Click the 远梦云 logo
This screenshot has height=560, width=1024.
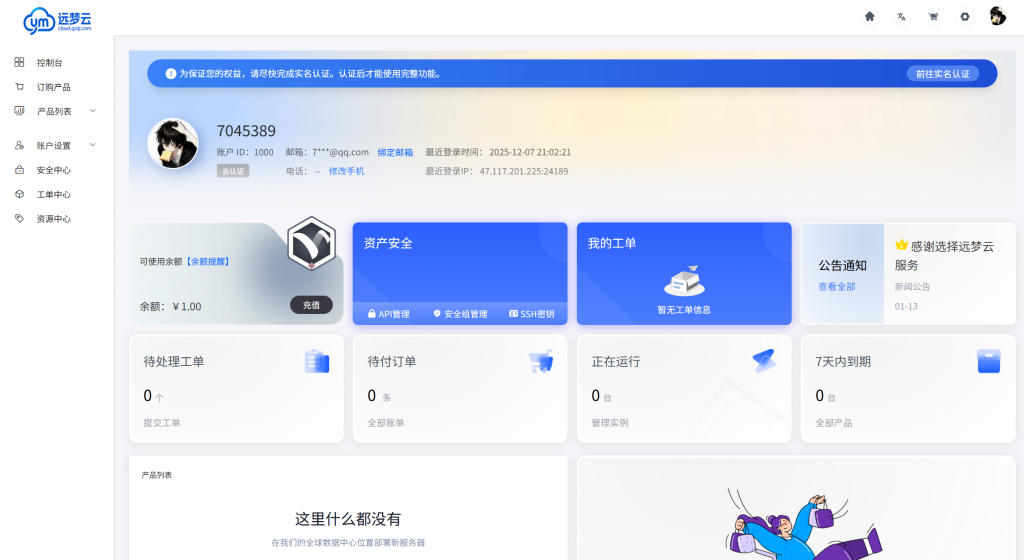[x=57, y=20]
